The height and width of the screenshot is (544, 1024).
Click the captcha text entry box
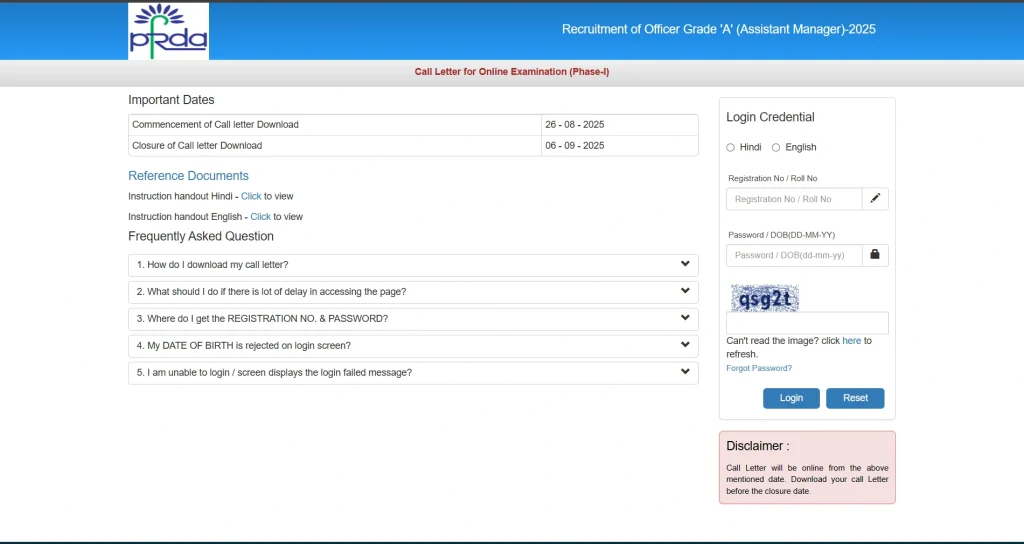click(x=807, y=323)
